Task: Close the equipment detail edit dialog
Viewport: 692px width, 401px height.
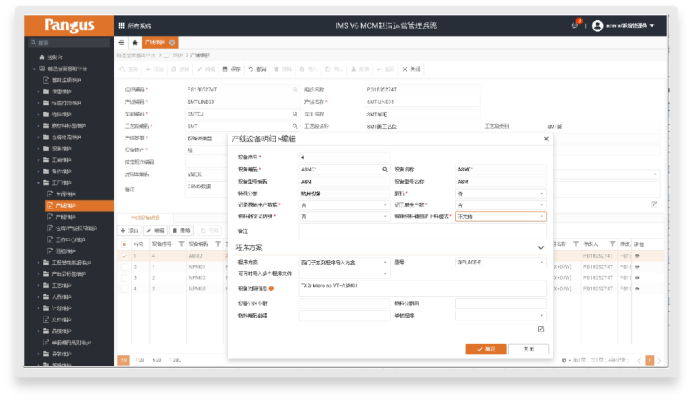Action: (544, 139)
